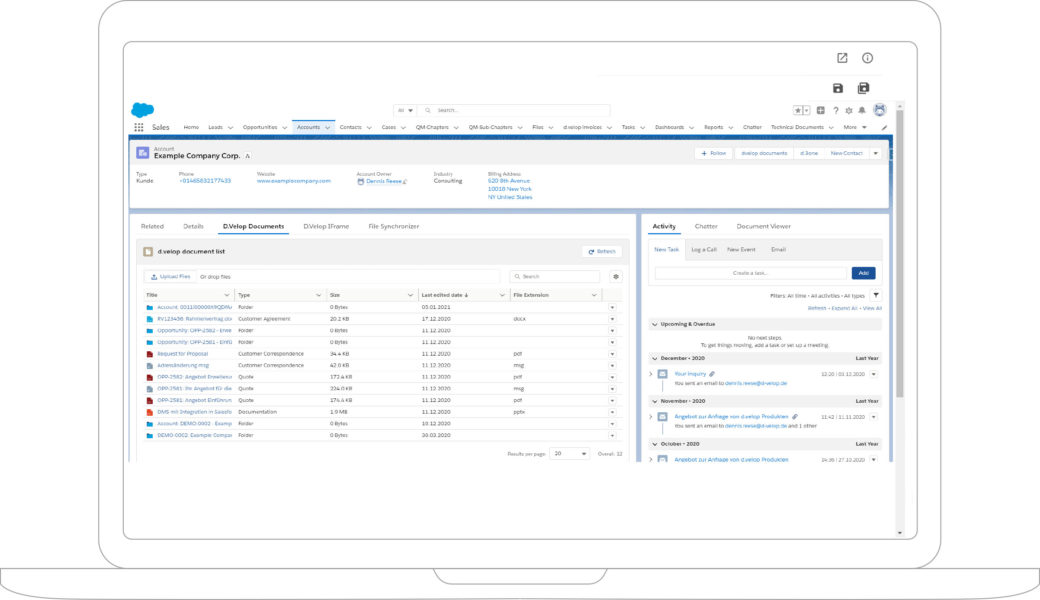Click the save-all double disk icon
Screen dimensions: 1040x600
(863, 88)
